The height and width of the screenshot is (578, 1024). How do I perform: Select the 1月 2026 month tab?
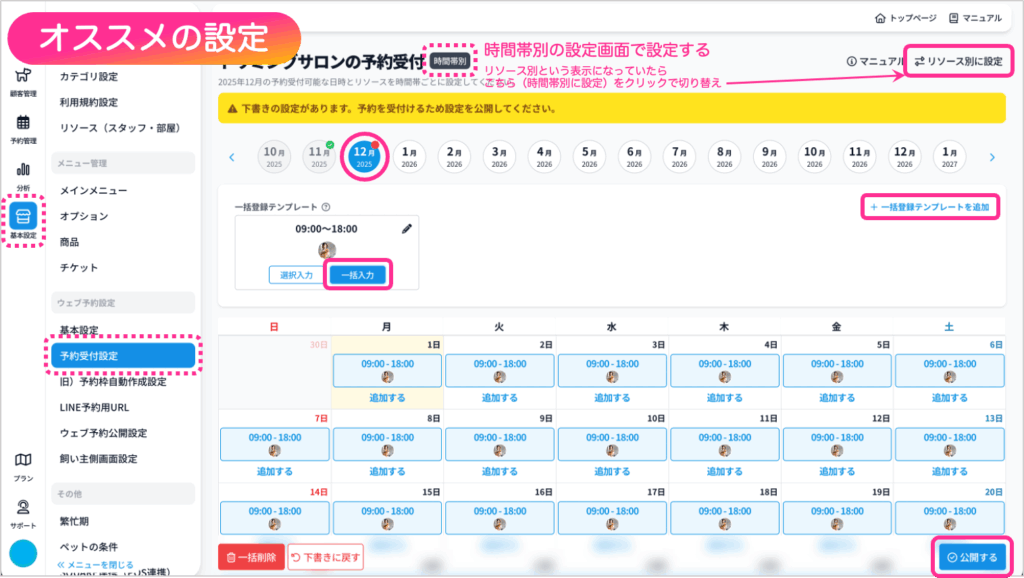pos(408,157)
